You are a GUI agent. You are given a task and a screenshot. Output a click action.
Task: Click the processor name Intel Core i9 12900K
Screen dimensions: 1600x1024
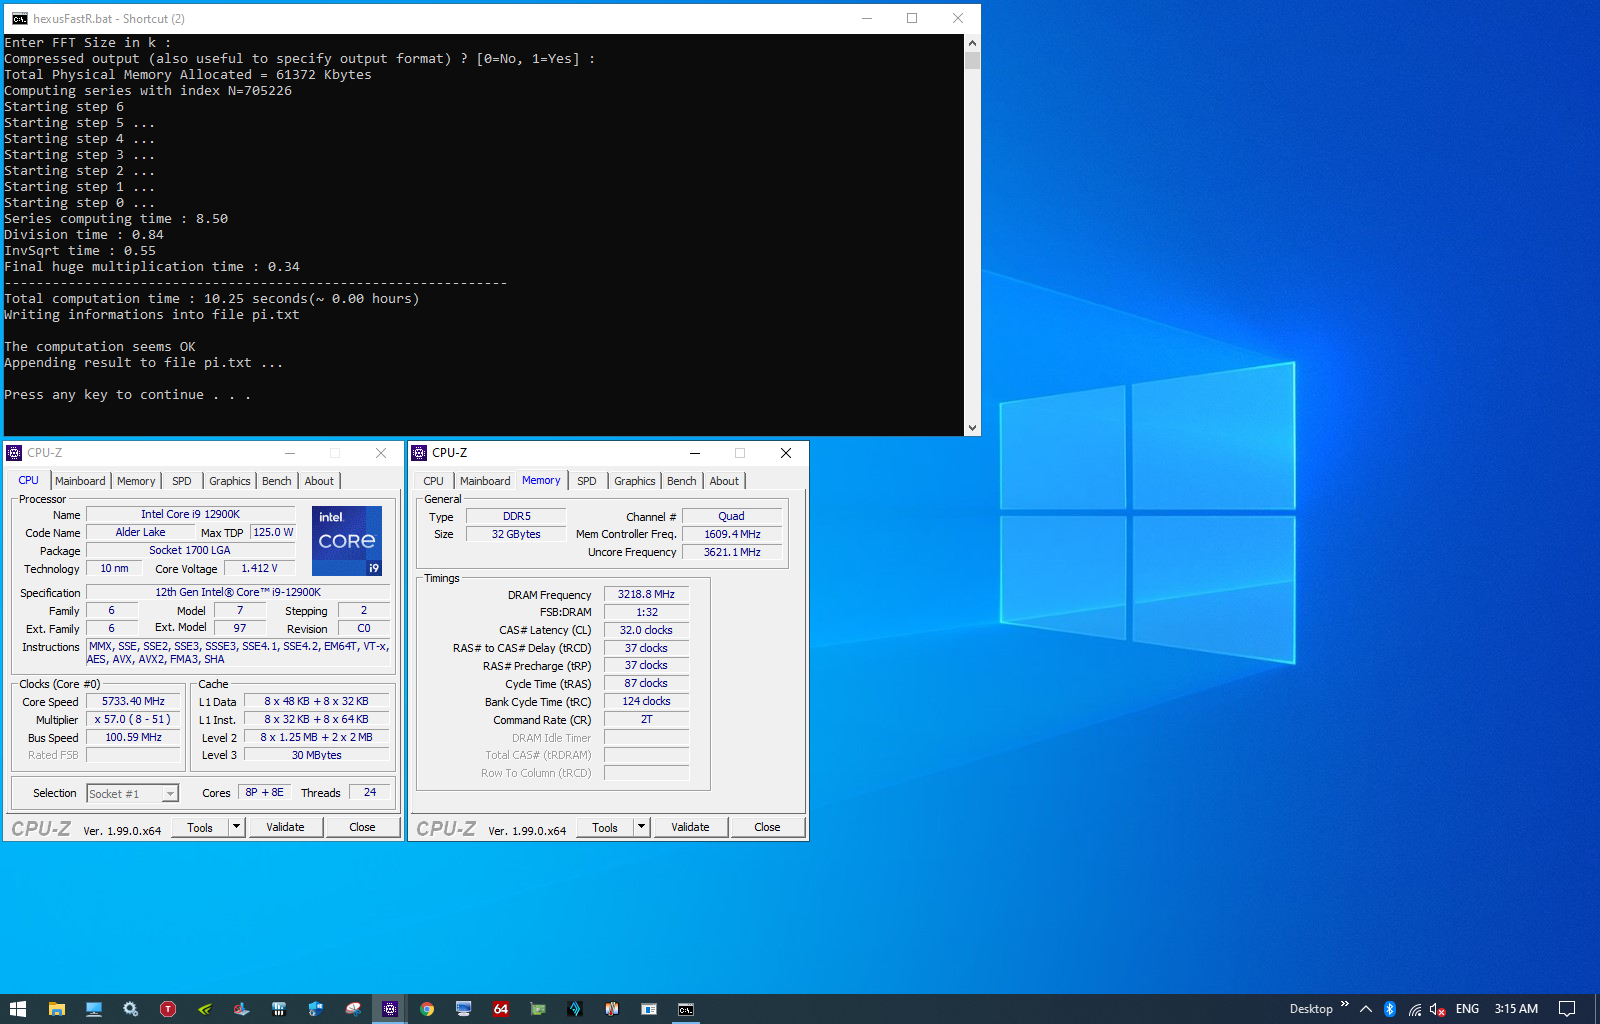tap(190, 515)
